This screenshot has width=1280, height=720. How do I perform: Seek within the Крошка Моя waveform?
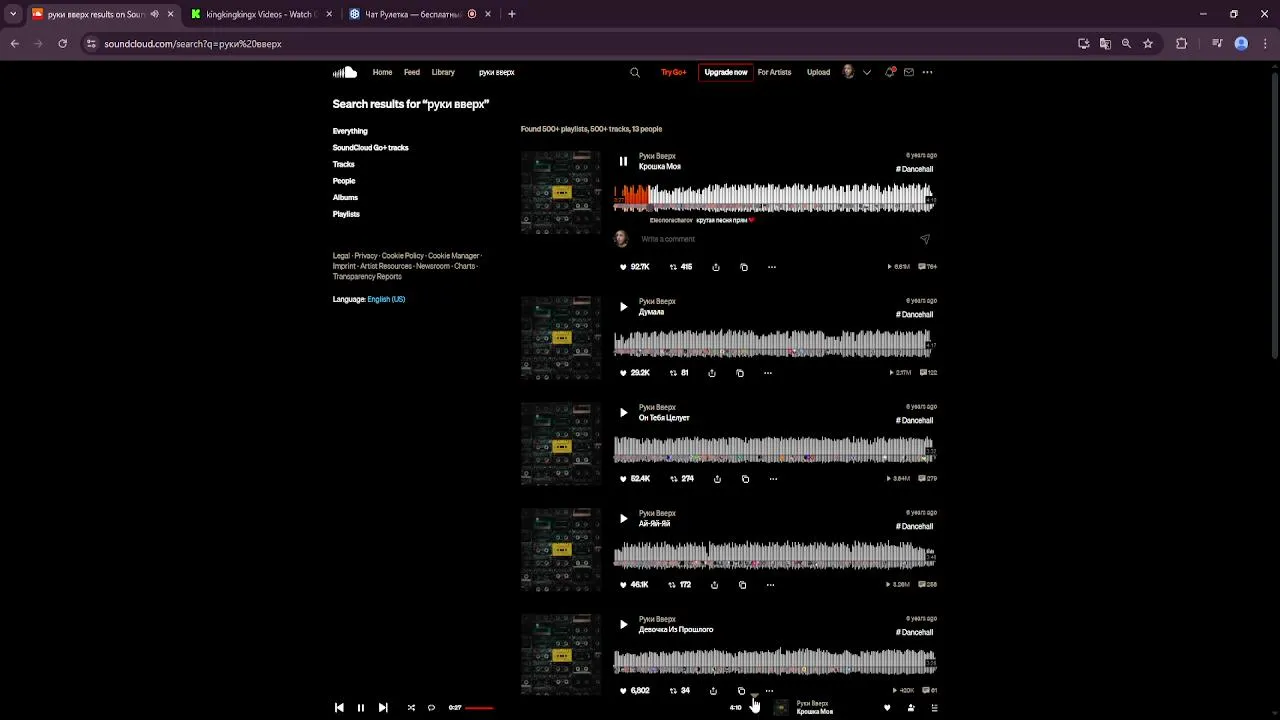tap(774, 198)
